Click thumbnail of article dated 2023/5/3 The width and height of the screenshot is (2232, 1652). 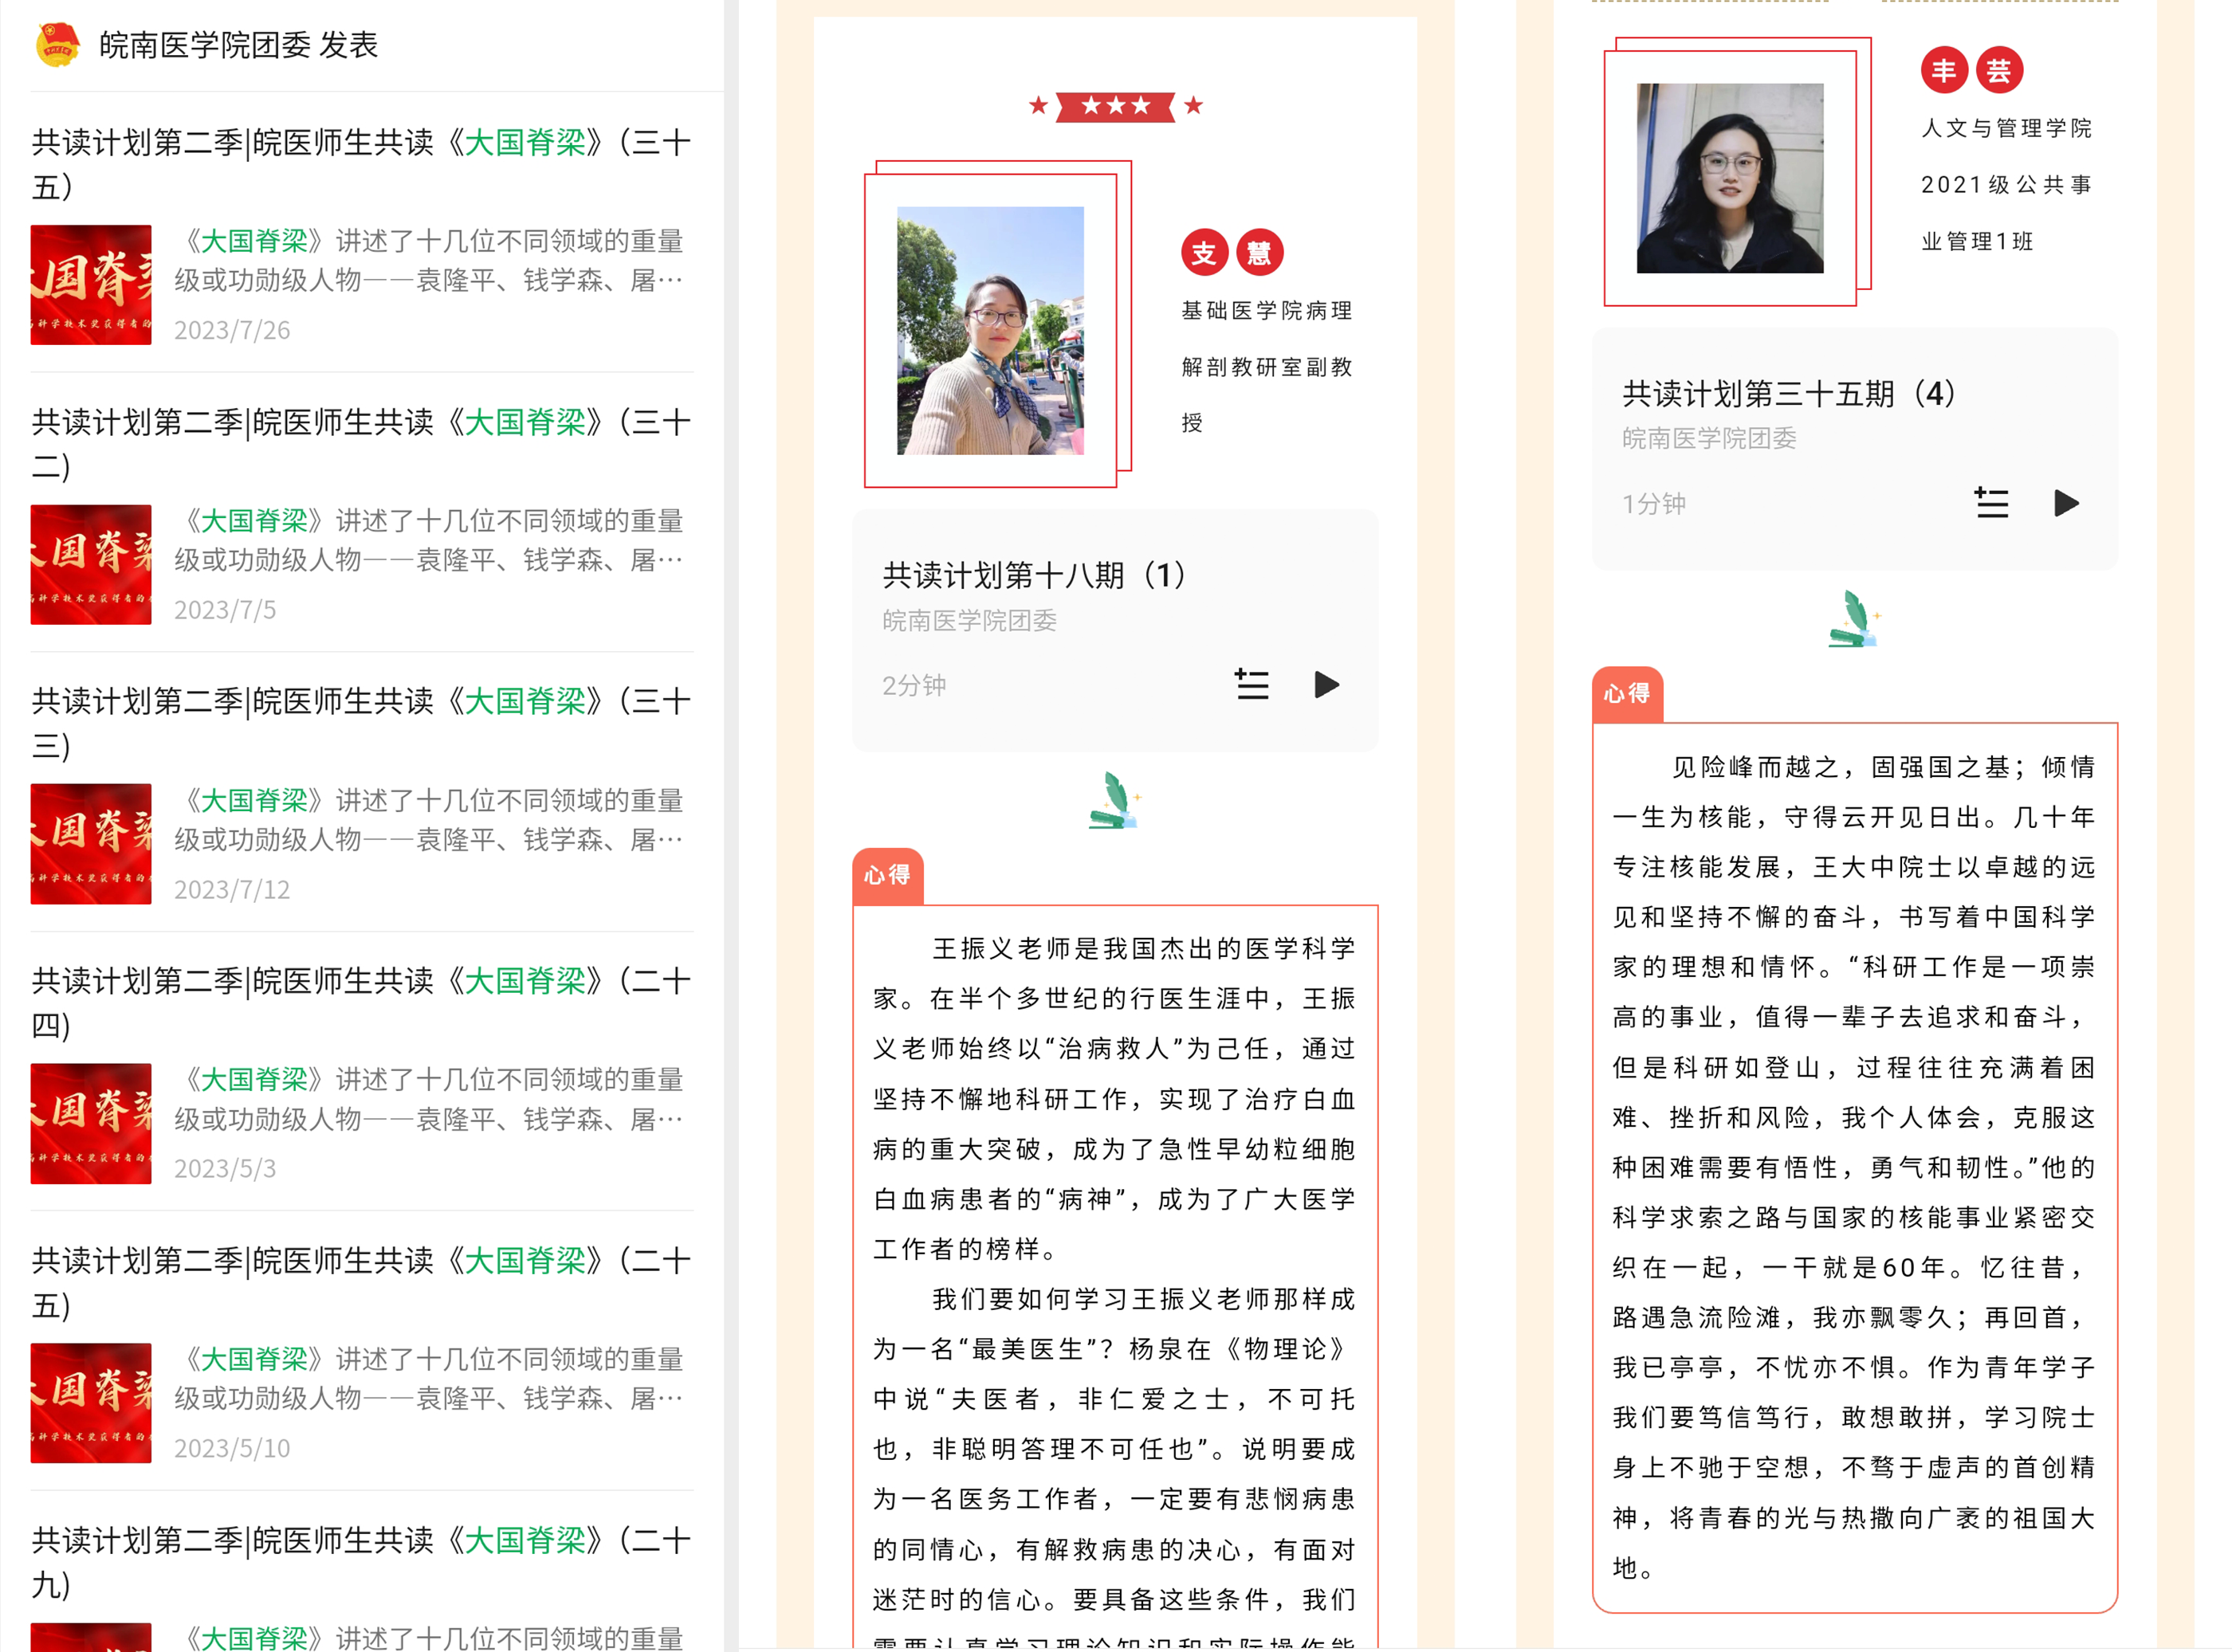[x=91, y=1124]
